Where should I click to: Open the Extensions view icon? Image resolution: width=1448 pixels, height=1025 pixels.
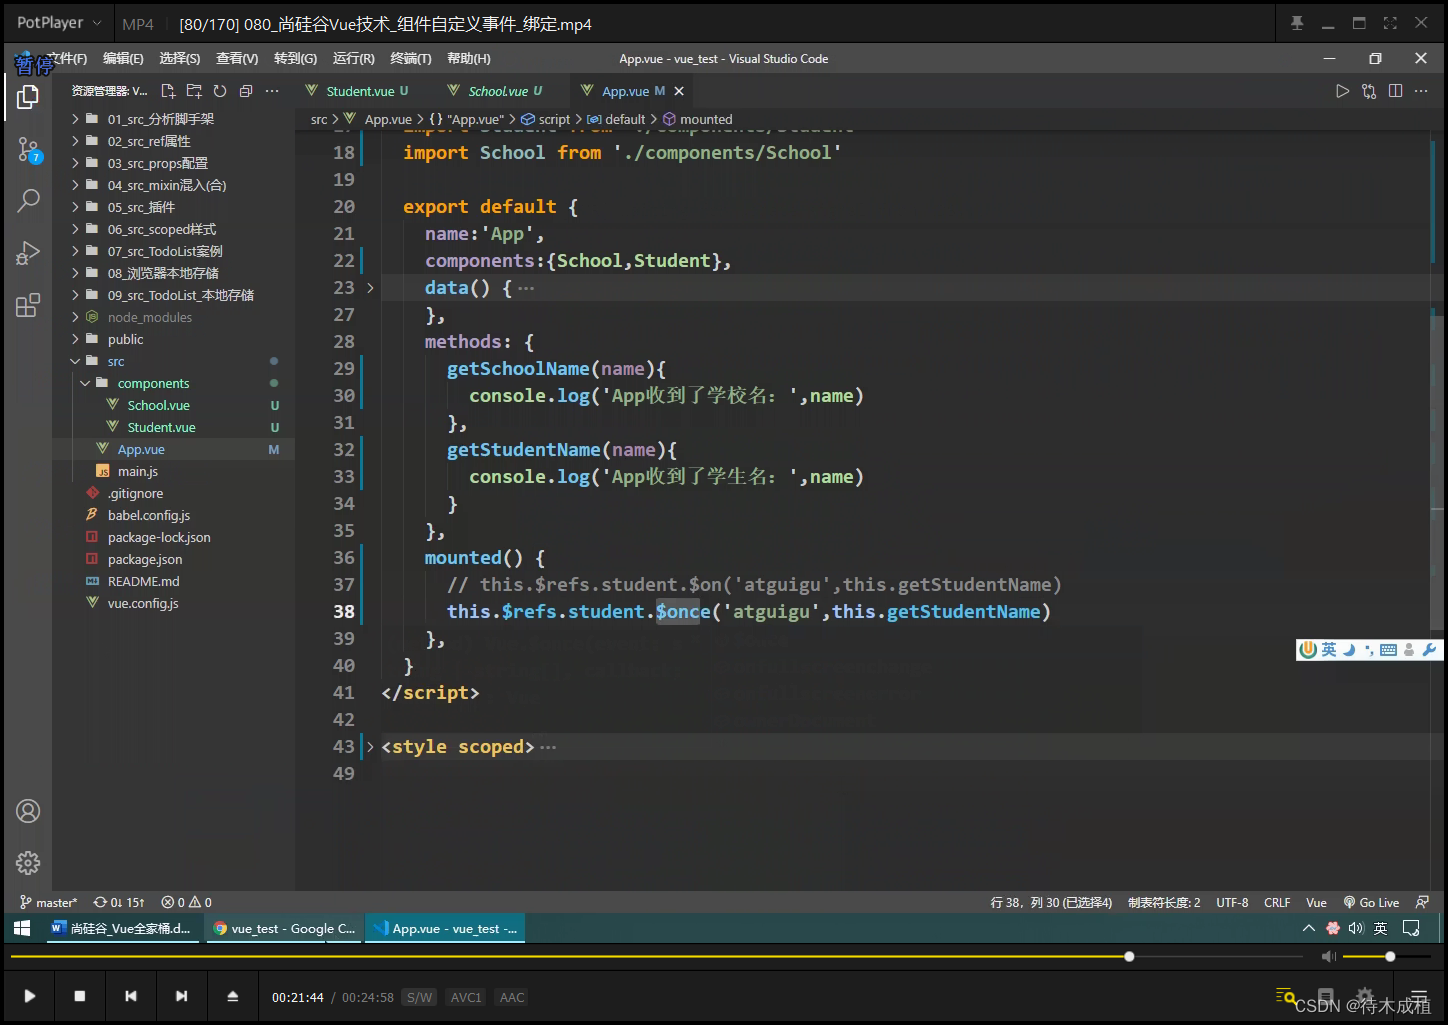pos(28,305)
